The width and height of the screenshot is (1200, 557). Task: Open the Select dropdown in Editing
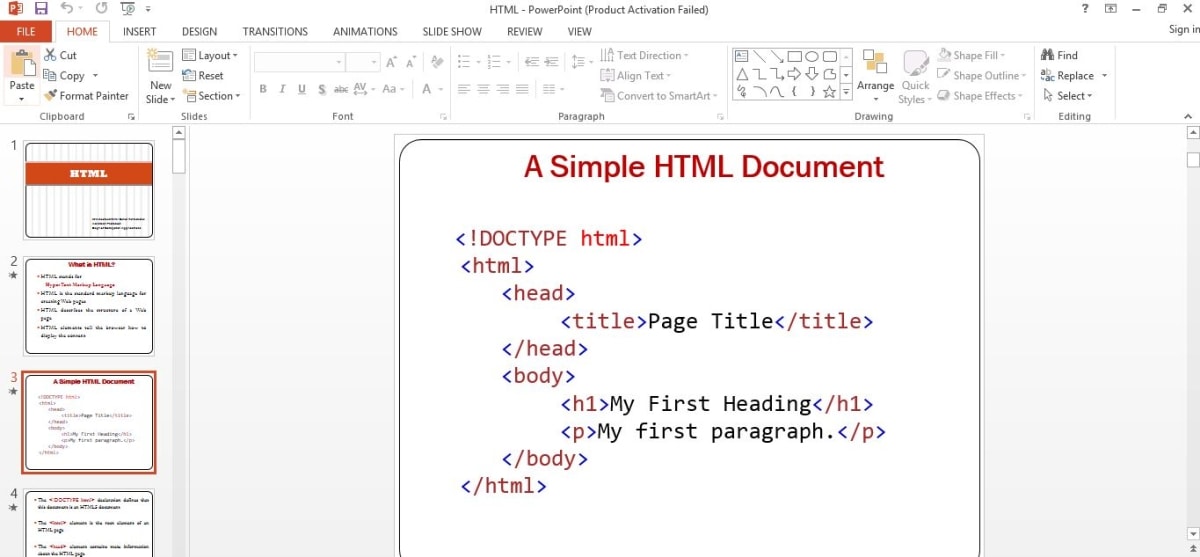pyautogui.click(x=1068, y=96)
